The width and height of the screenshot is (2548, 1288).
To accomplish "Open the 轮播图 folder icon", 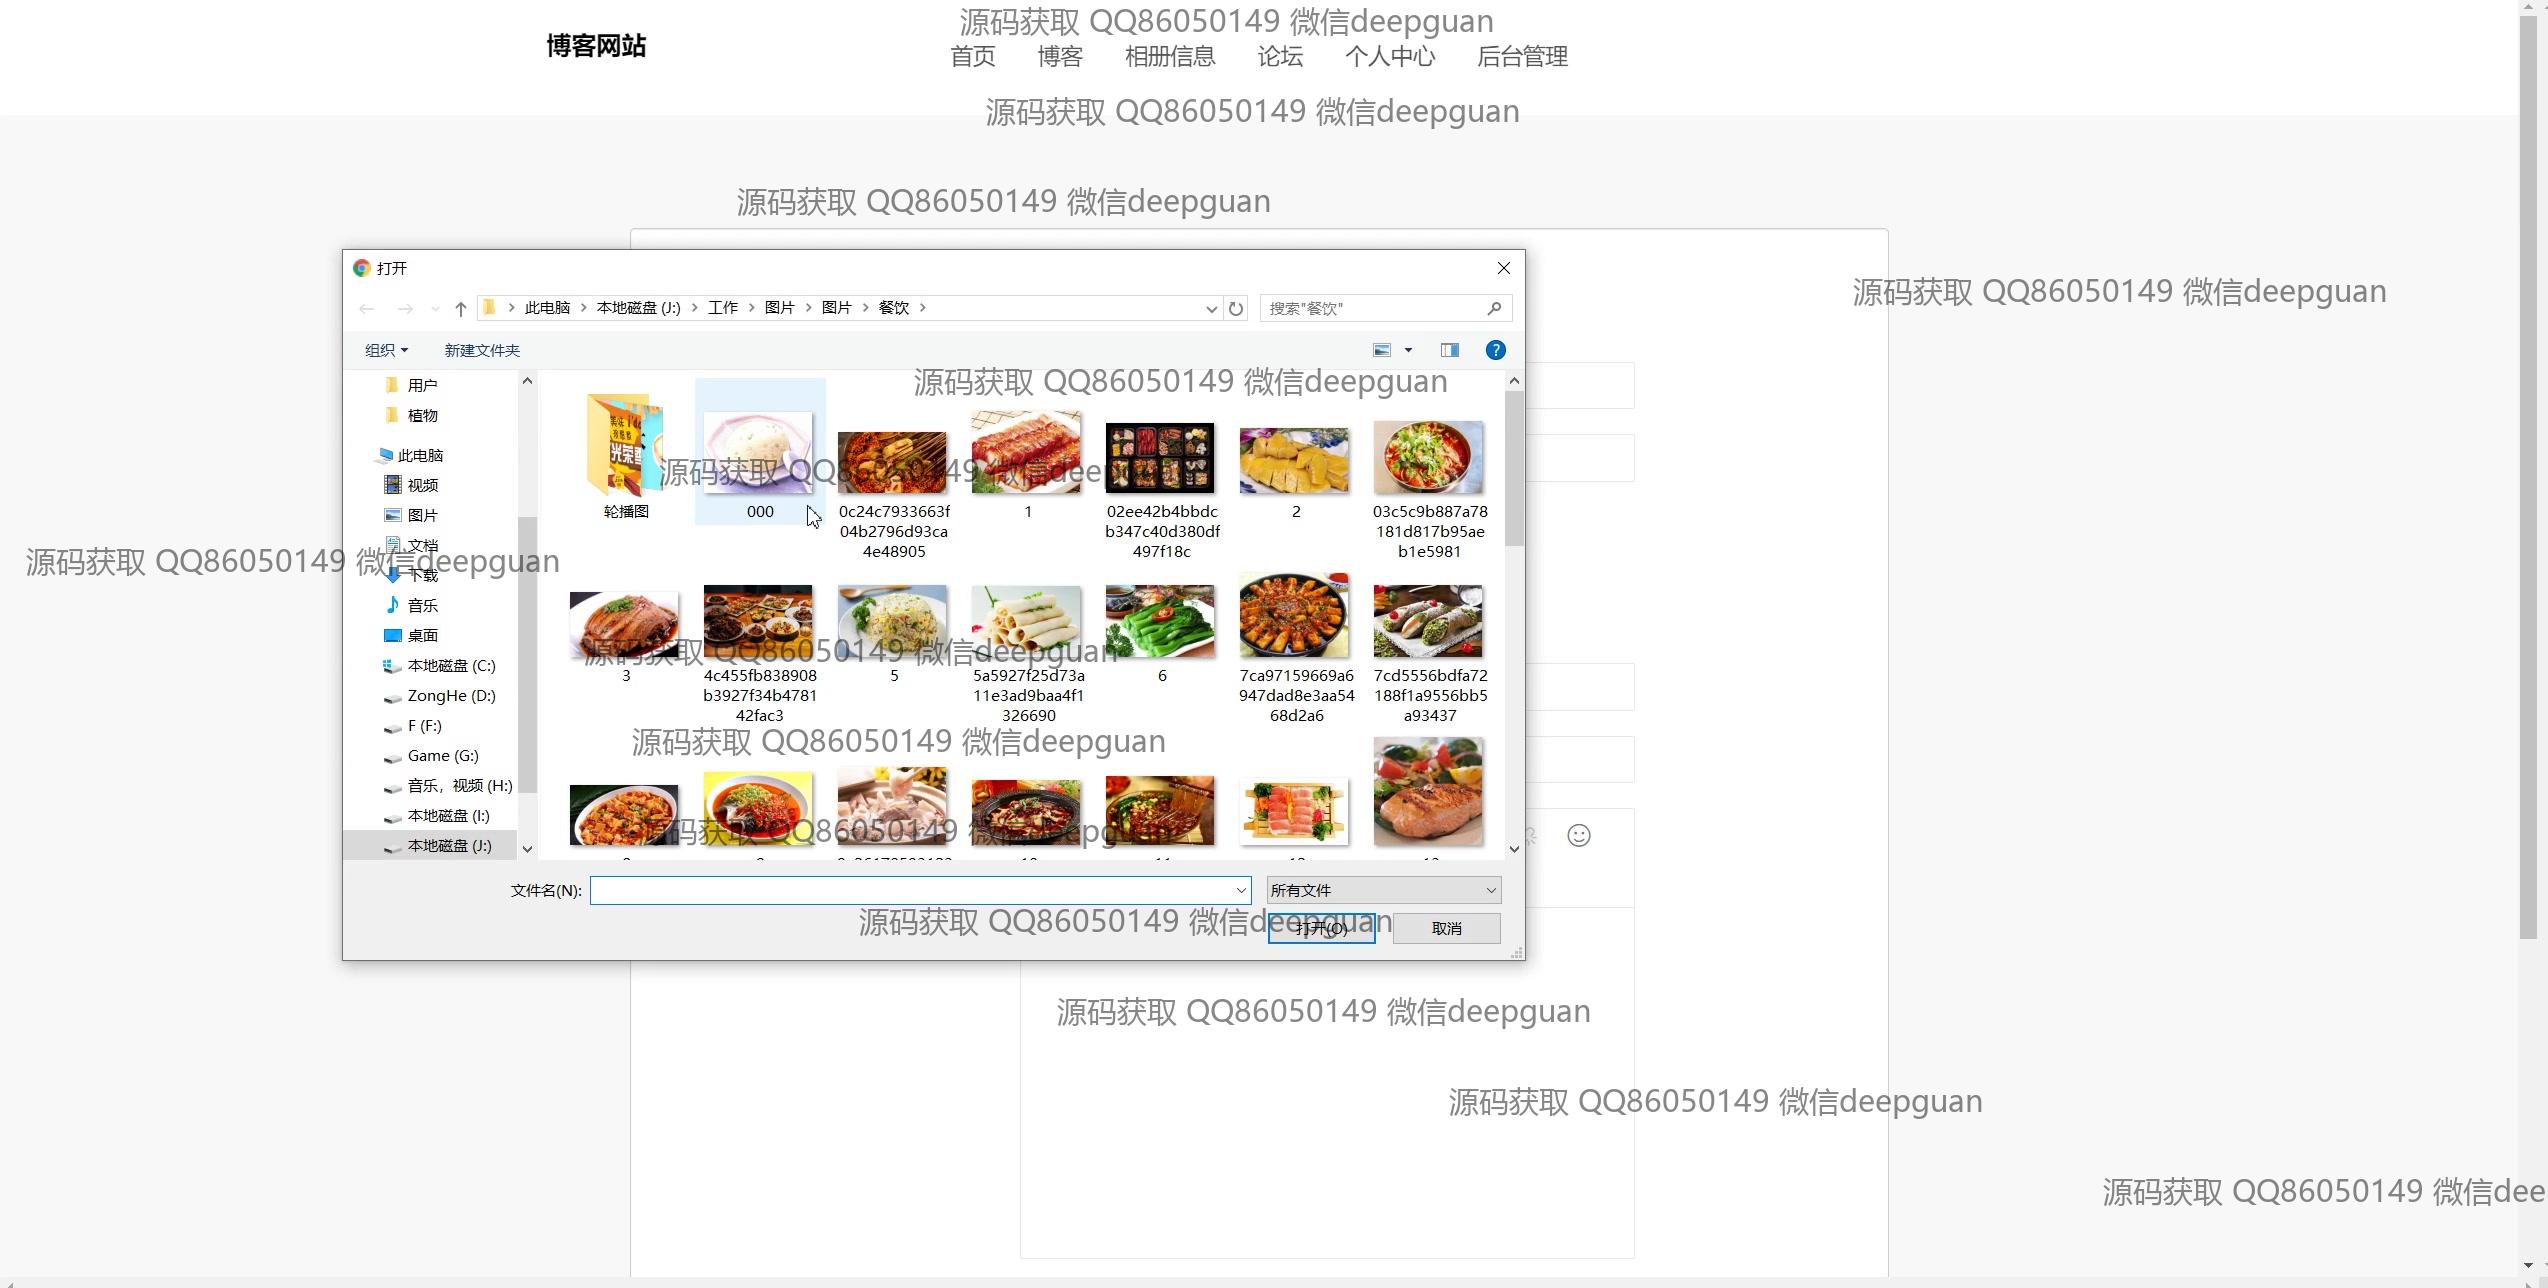I will click(626, 446).
